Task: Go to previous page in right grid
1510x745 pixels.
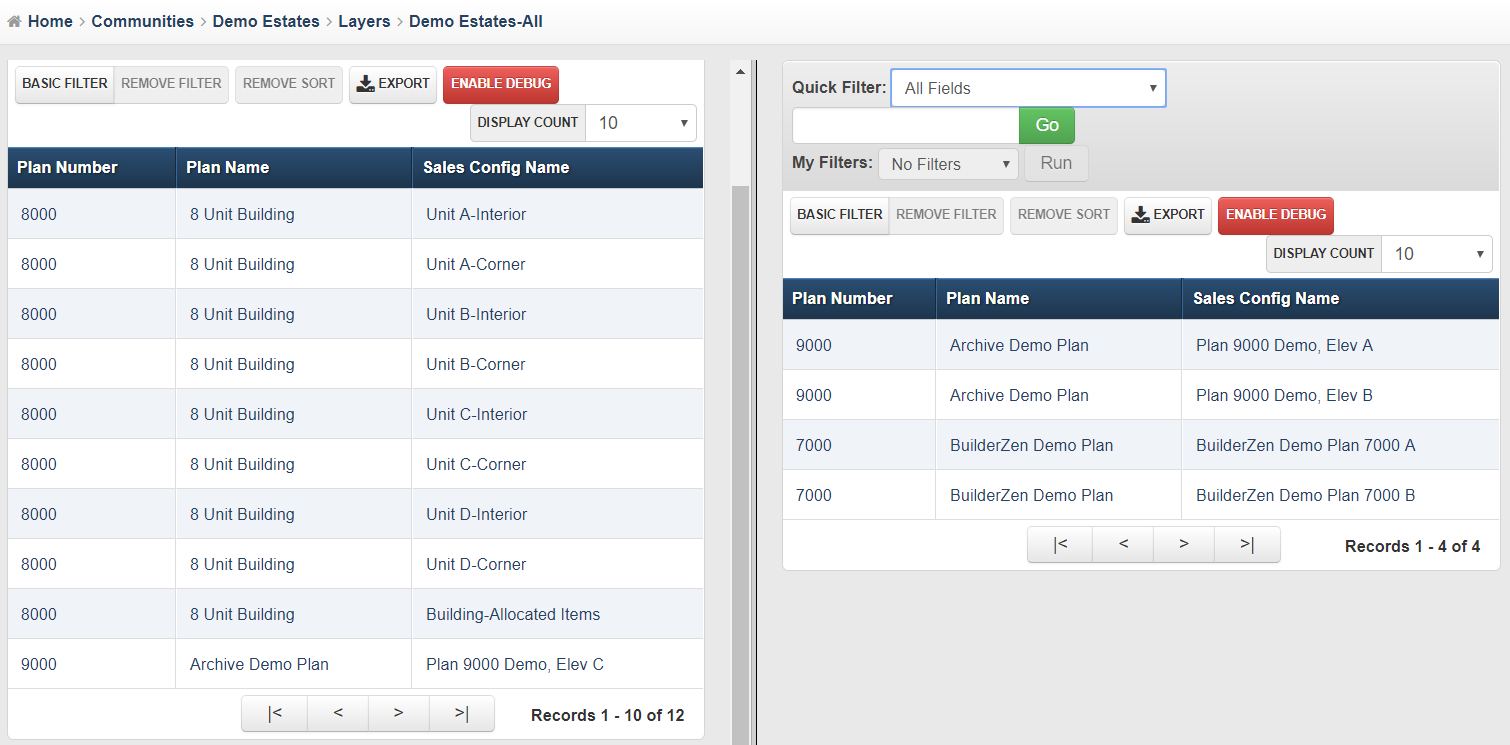Action: coord(1122,544)
